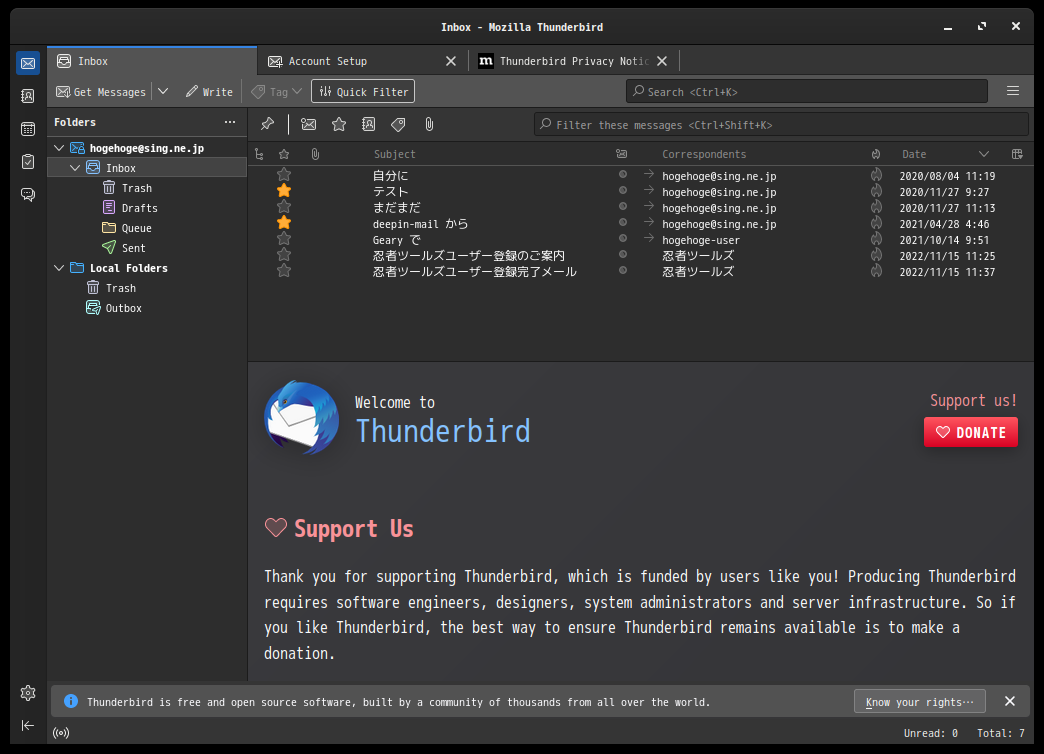1044x754 pixels.
Task: Click the red DONATE button
Action: (971, 432)
